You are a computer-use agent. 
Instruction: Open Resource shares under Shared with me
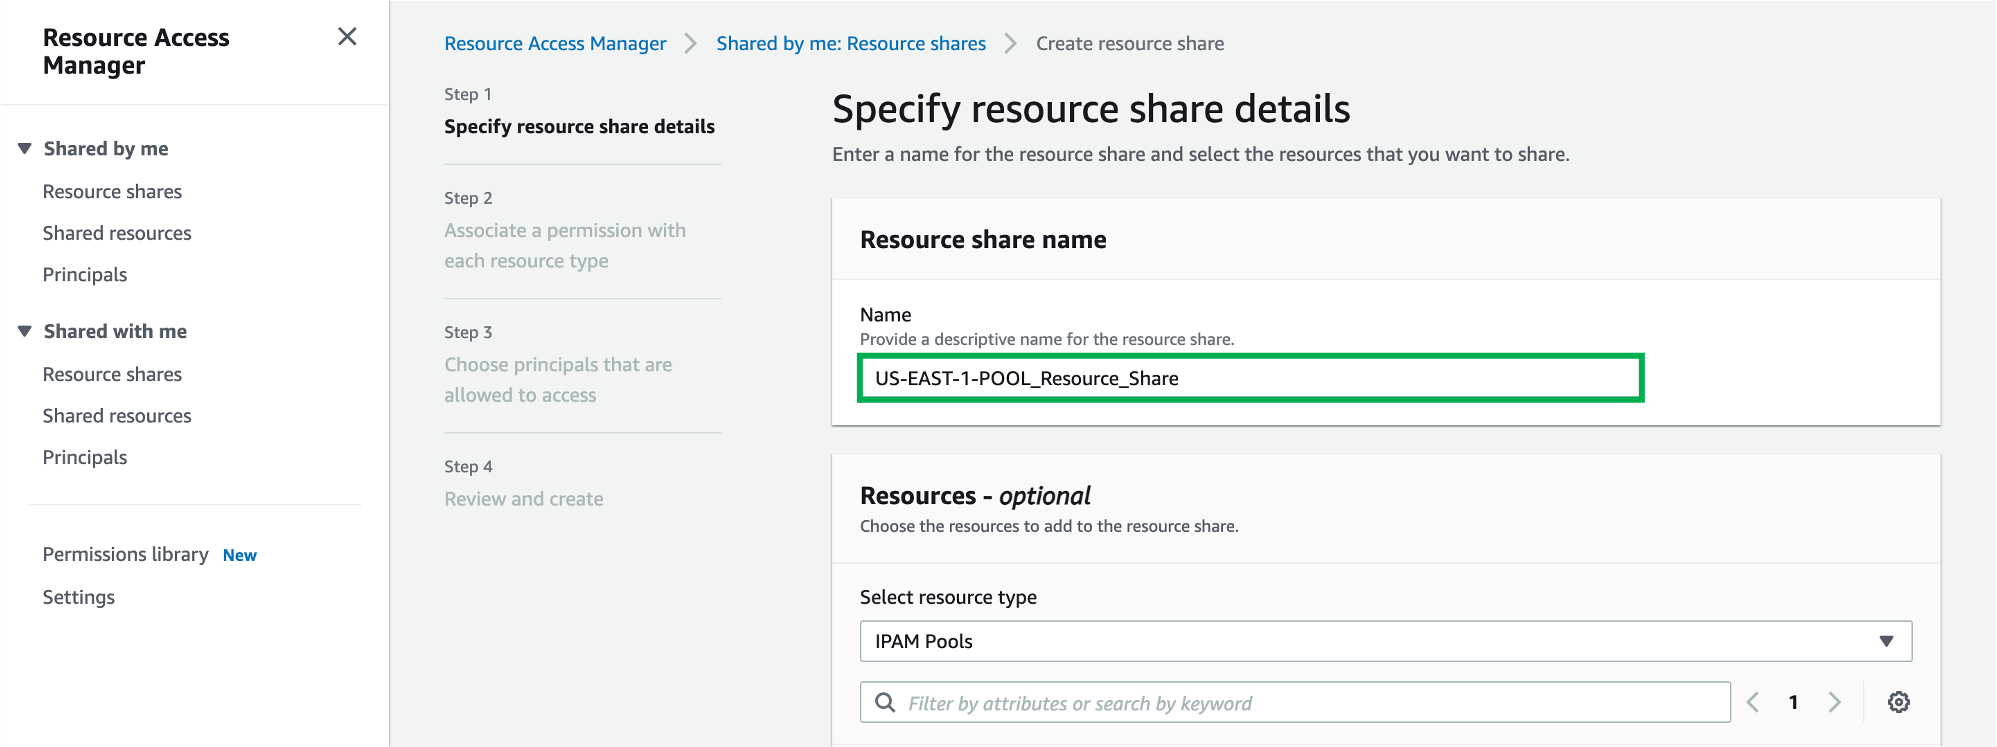112,375
